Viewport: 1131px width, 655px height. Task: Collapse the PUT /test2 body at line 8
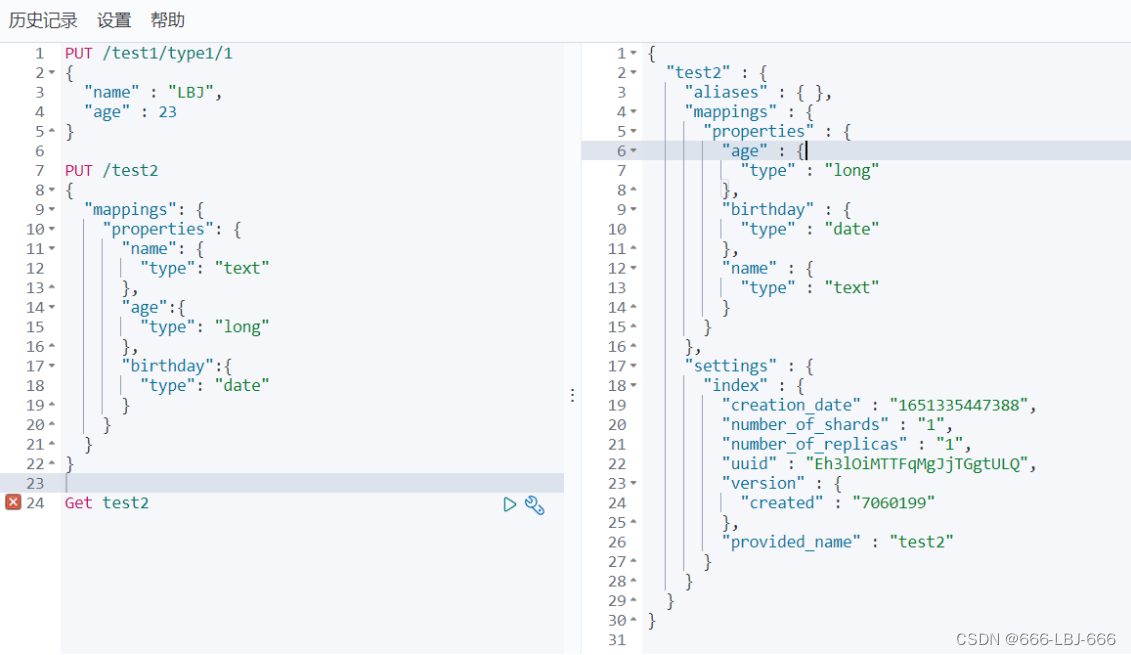(52, 190)
